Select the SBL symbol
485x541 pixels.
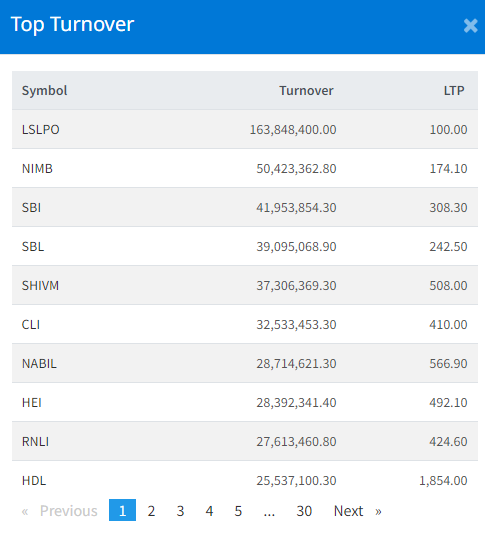(33, 247)
